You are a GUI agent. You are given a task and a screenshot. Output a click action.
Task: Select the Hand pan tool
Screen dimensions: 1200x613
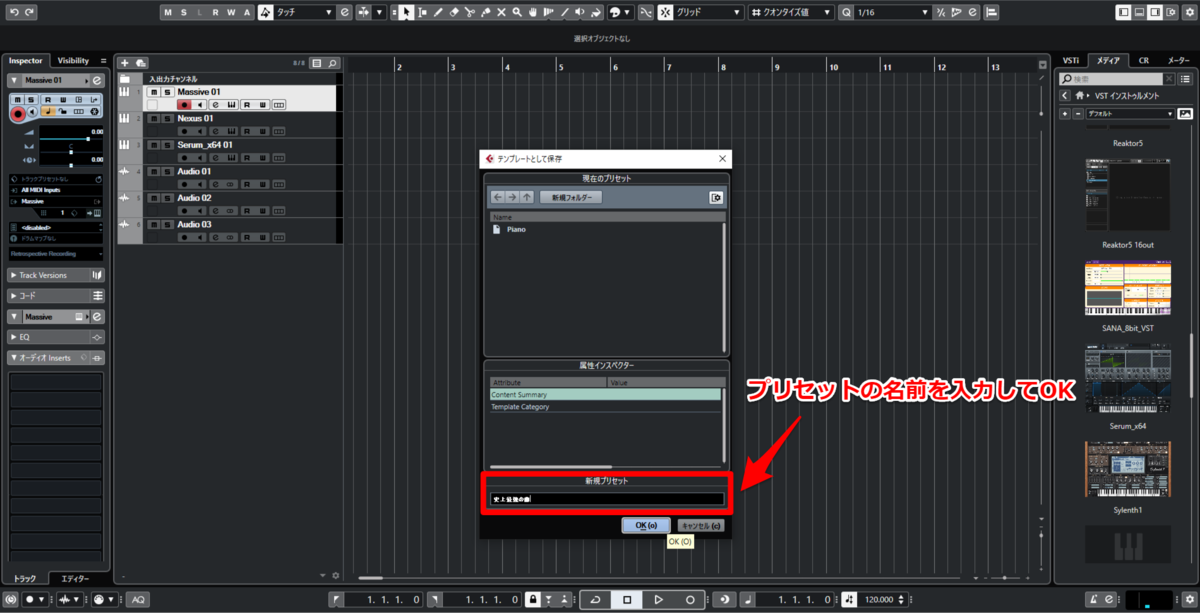tap(533, 12)
